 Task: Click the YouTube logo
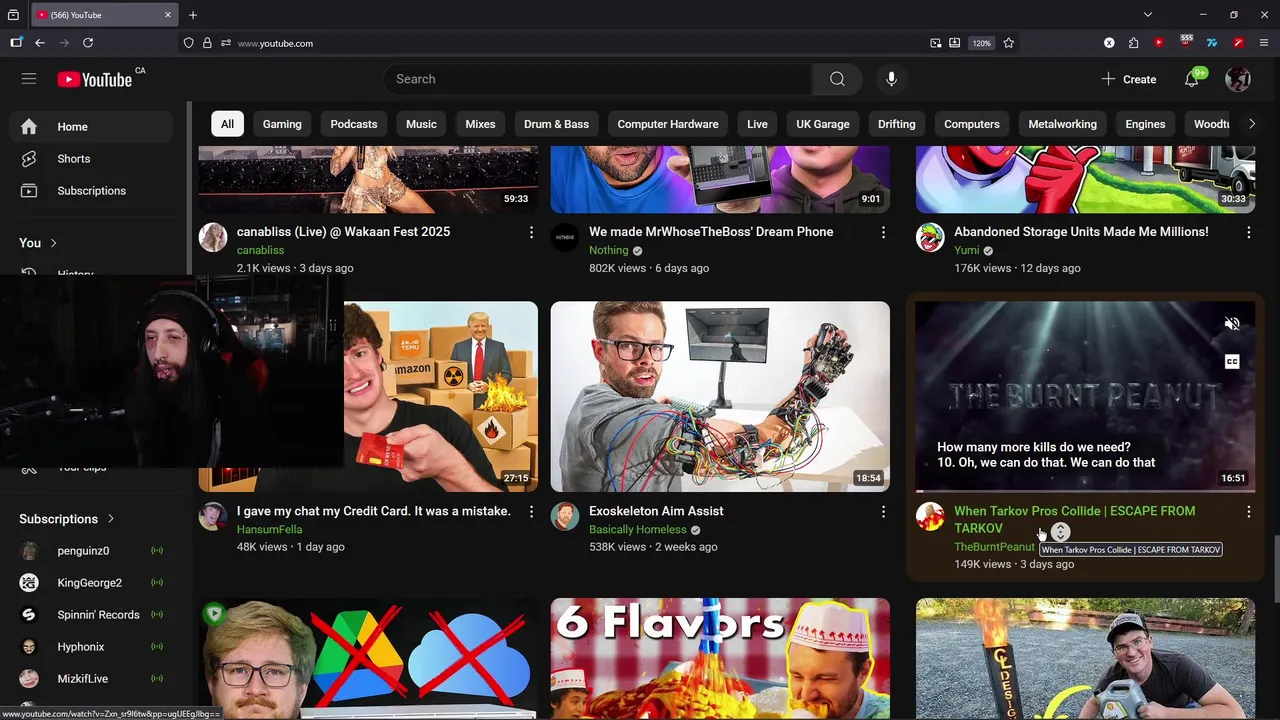(x=95, y=79)
